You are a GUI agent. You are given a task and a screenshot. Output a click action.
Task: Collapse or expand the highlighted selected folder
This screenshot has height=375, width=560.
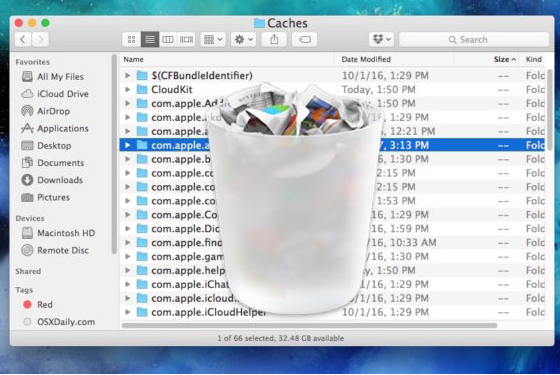[127, 145]
